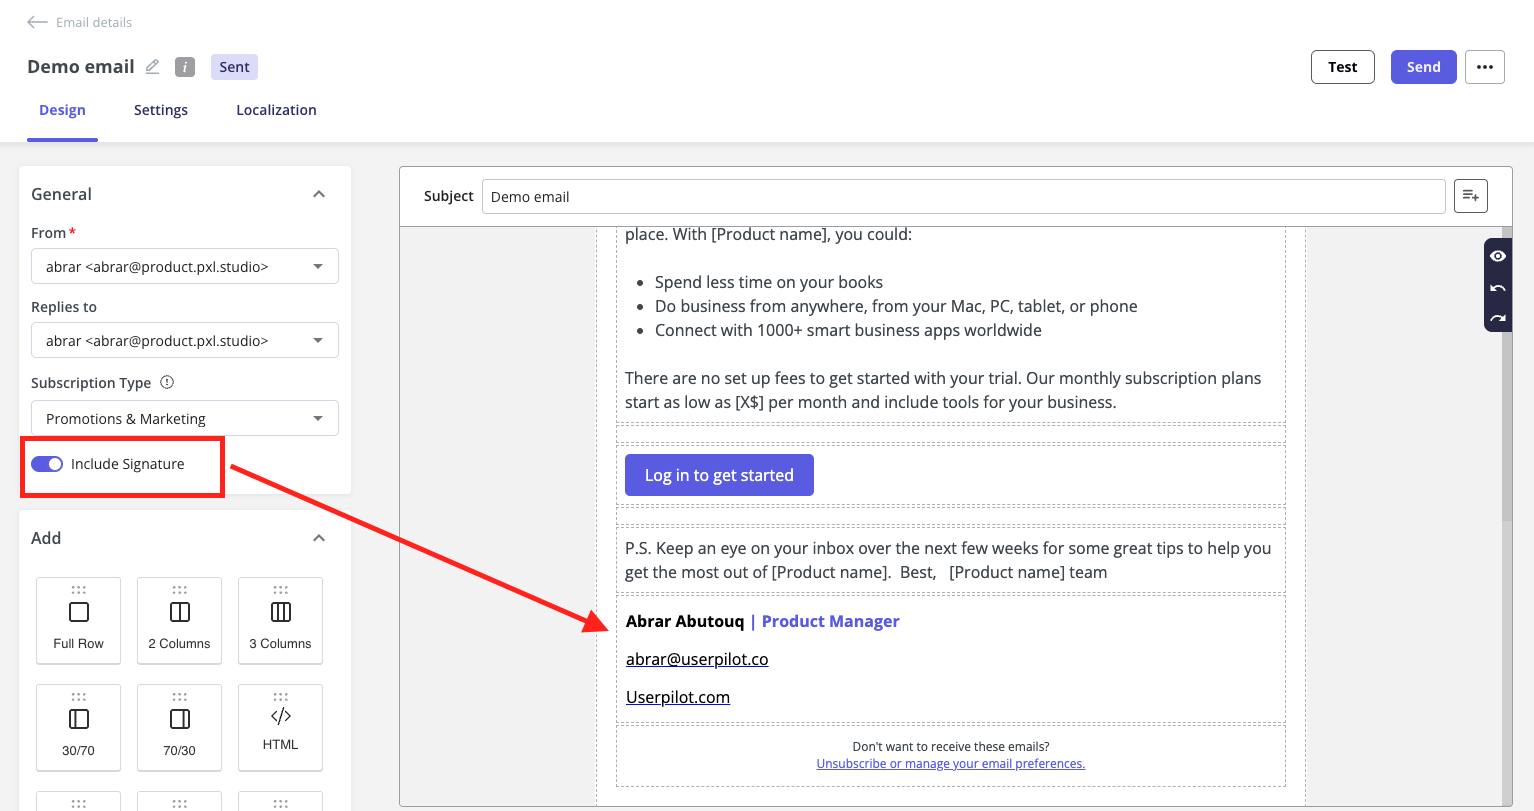This screenshot has height=811, width=1534.
Task: Click the 'Do business from anywhere' bullet
Action: (x=896, y=306)
